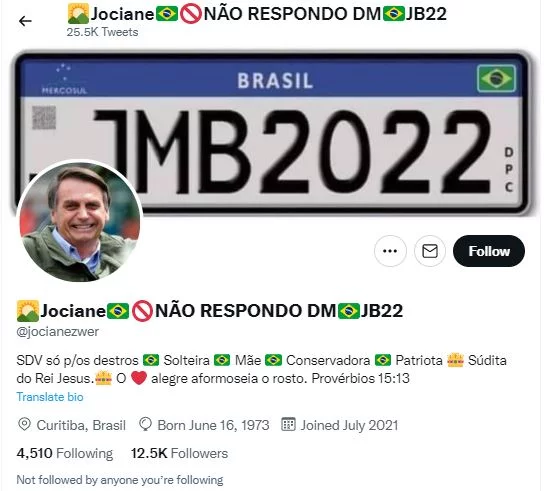Click the 25.5K Tweets count
Image resolution: width=544 pixels, height=491 pixels.
click(x=102, y=32)
